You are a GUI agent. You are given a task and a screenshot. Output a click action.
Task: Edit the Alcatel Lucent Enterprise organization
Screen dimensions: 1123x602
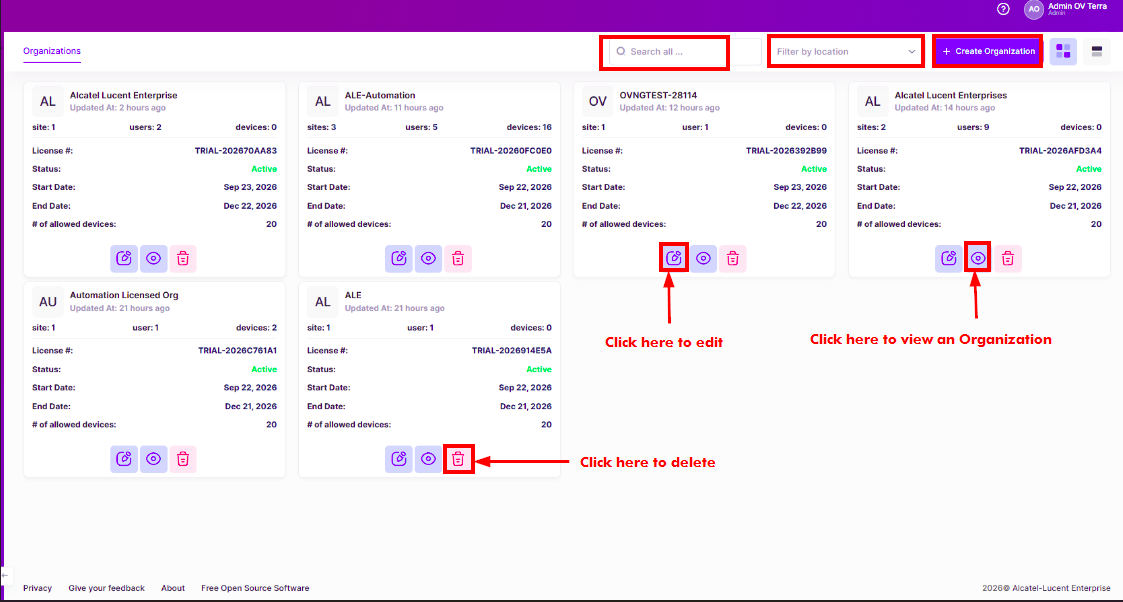coord(124,258)
